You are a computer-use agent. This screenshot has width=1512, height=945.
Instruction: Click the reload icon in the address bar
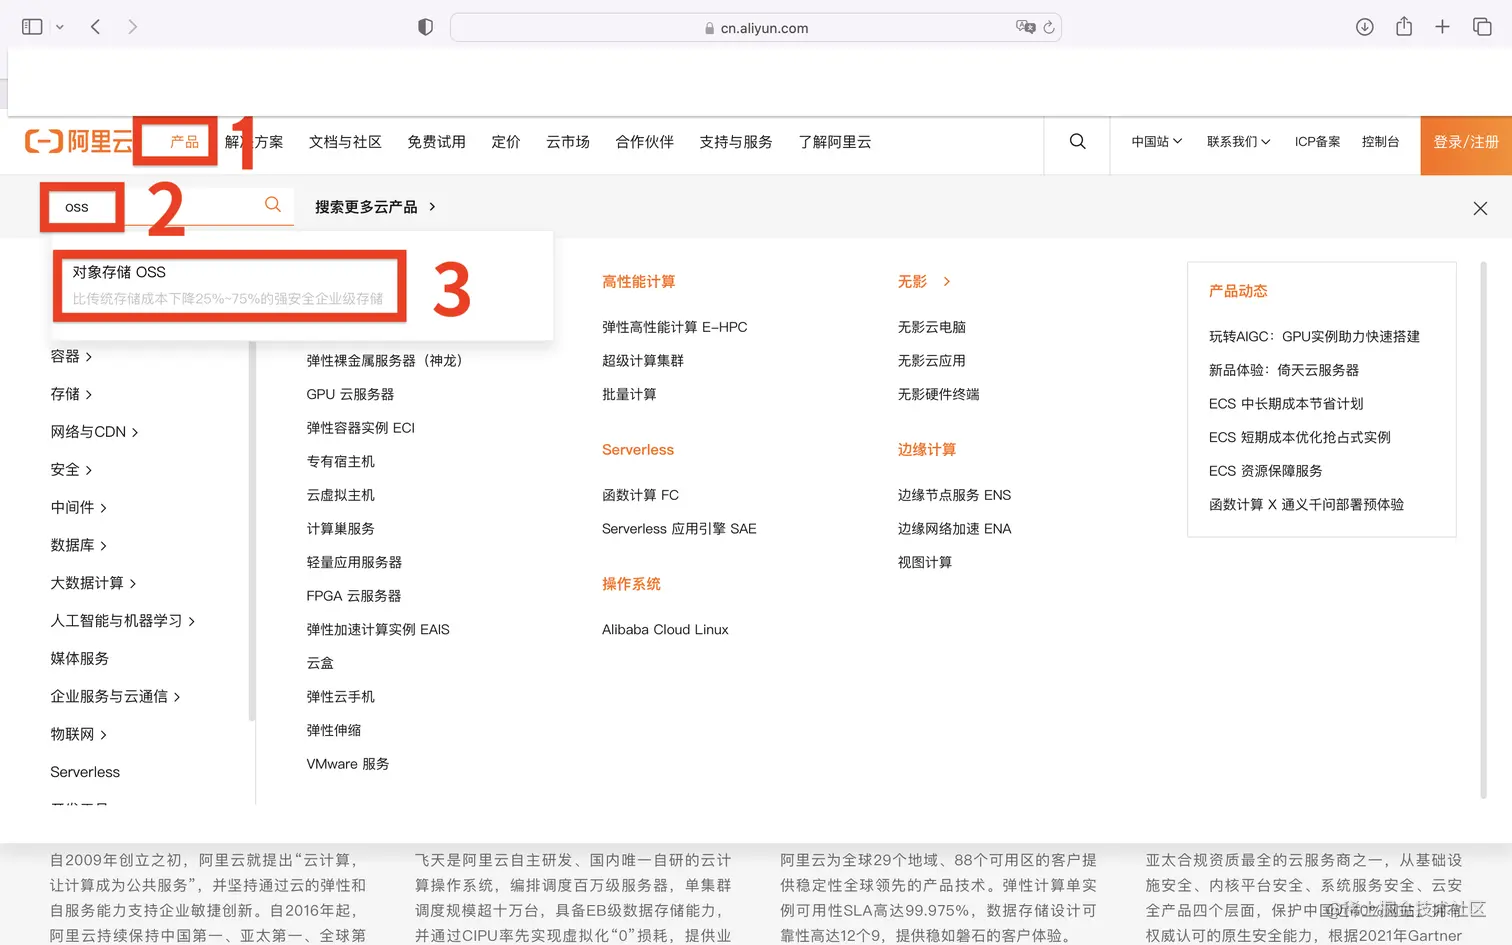(x=1047, y=28)
